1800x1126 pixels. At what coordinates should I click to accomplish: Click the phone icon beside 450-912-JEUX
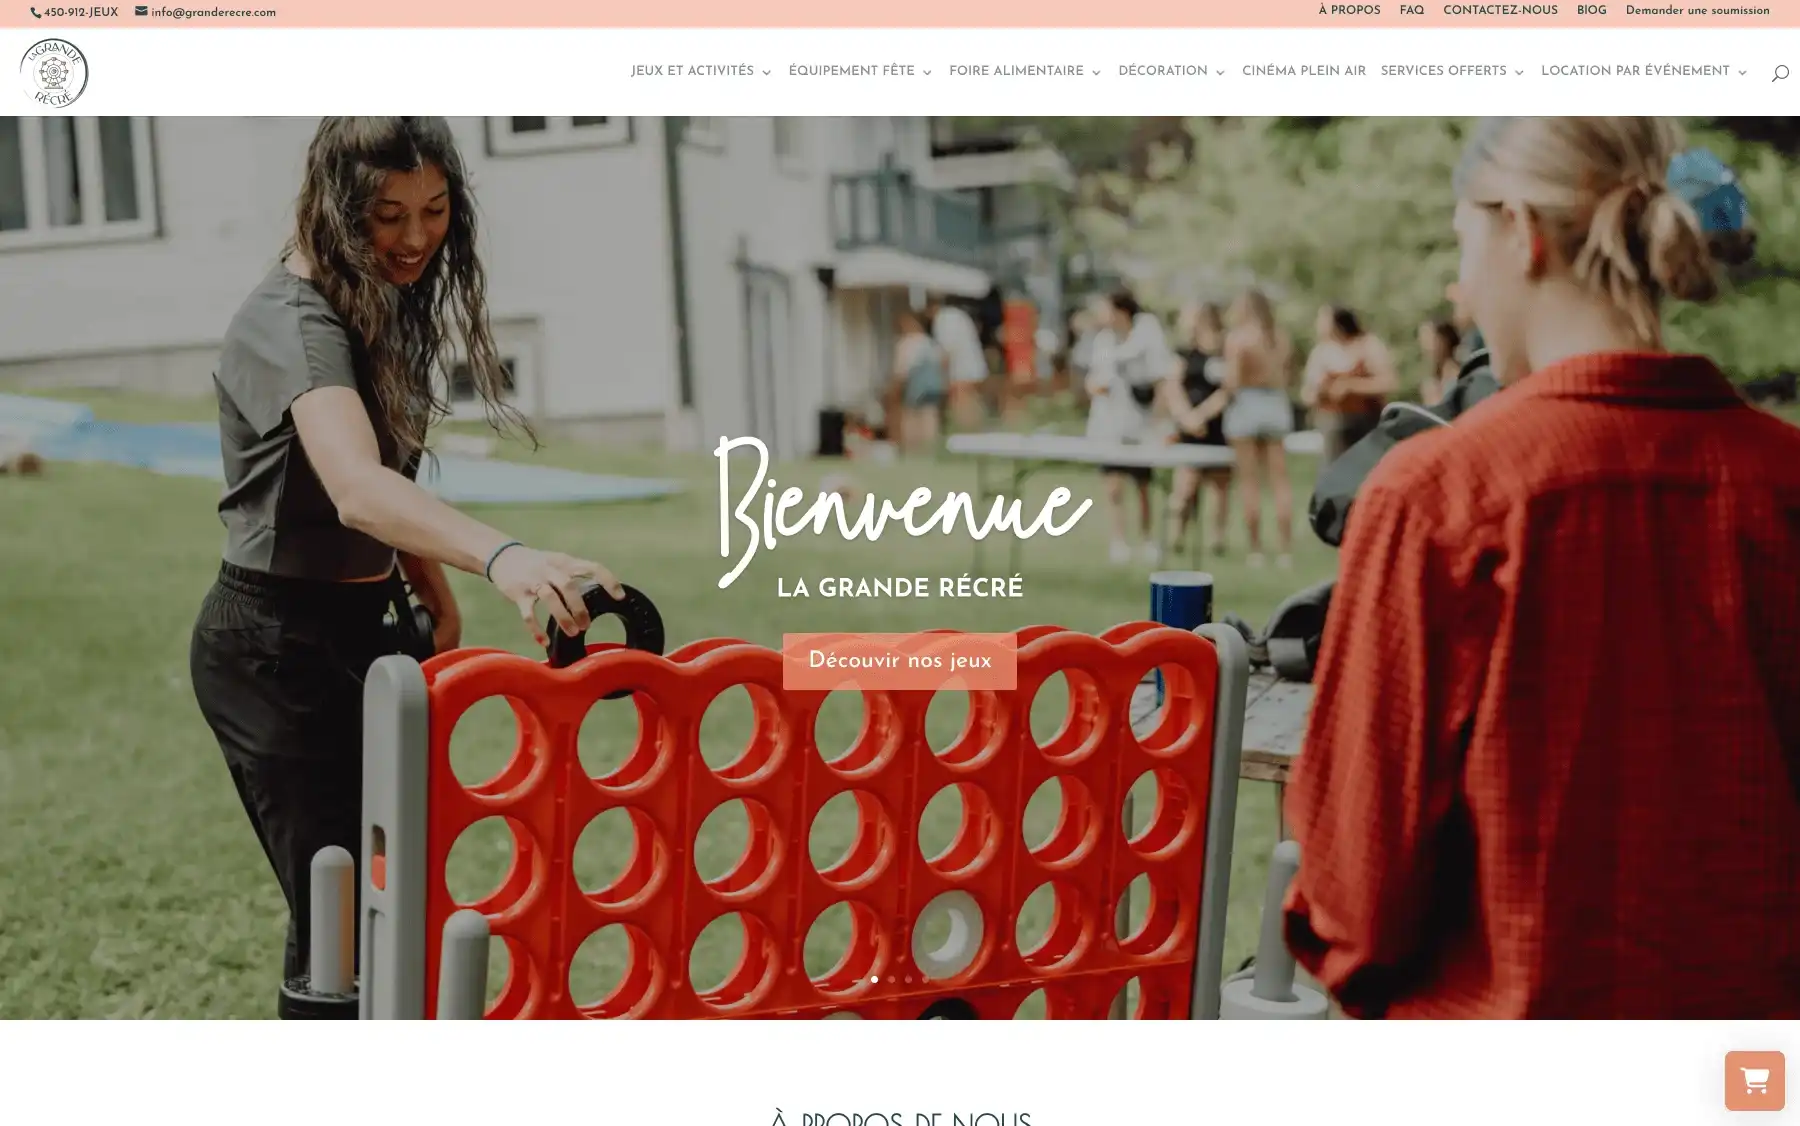(x=36, y=13)
